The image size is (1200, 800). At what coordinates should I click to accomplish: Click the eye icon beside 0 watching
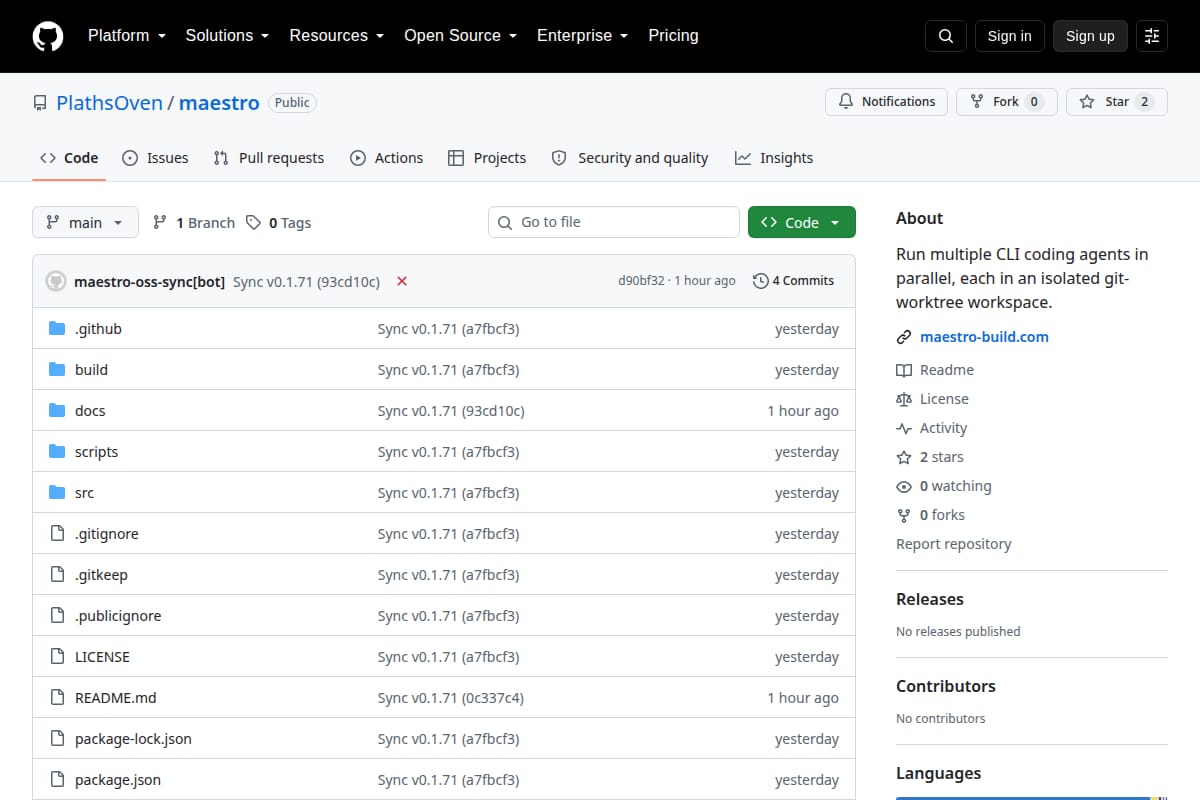904,486
